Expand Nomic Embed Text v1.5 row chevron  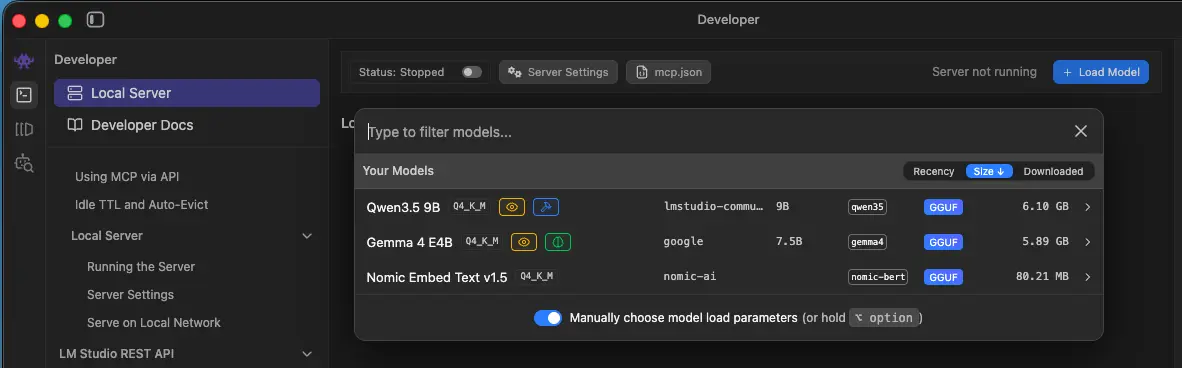coord(1087,277)
